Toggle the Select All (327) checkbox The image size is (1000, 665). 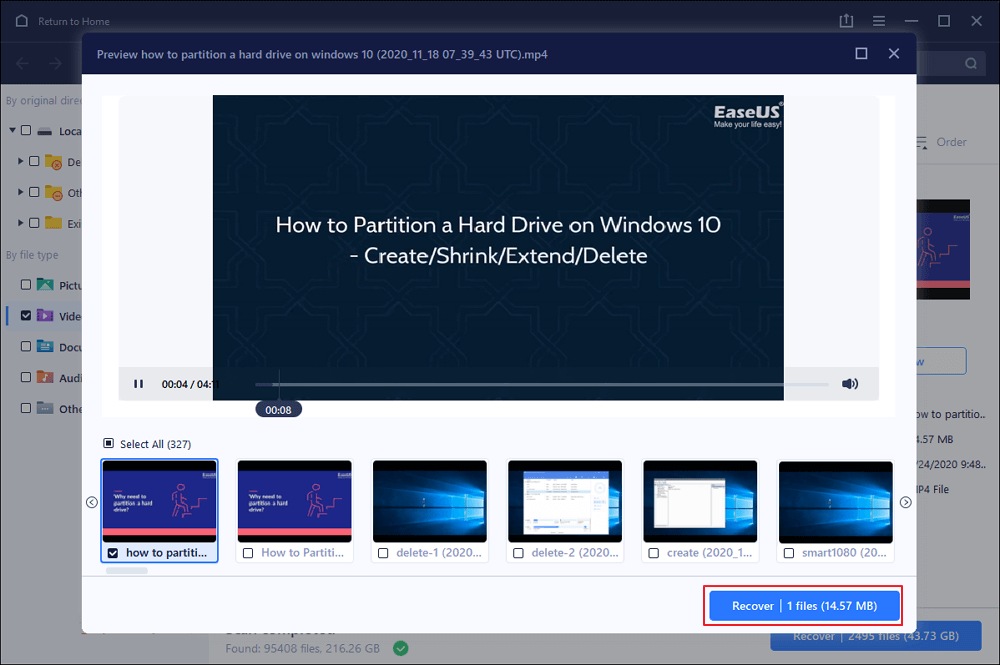pos(109,444)
